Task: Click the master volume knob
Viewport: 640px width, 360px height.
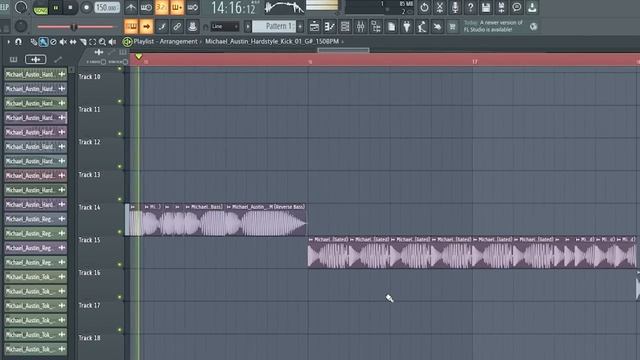Action: pos(21,7)
